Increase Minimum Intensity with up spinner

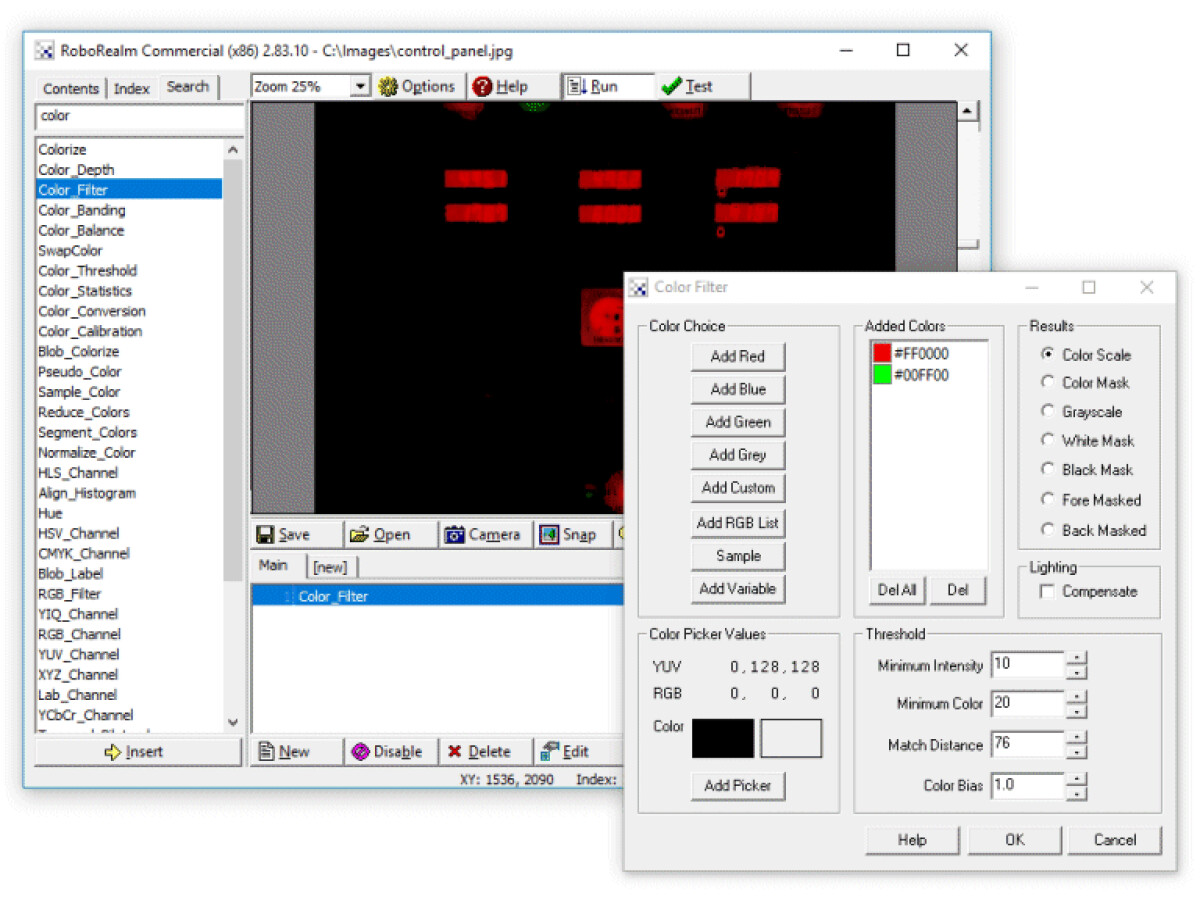[x=1076, y=659]
